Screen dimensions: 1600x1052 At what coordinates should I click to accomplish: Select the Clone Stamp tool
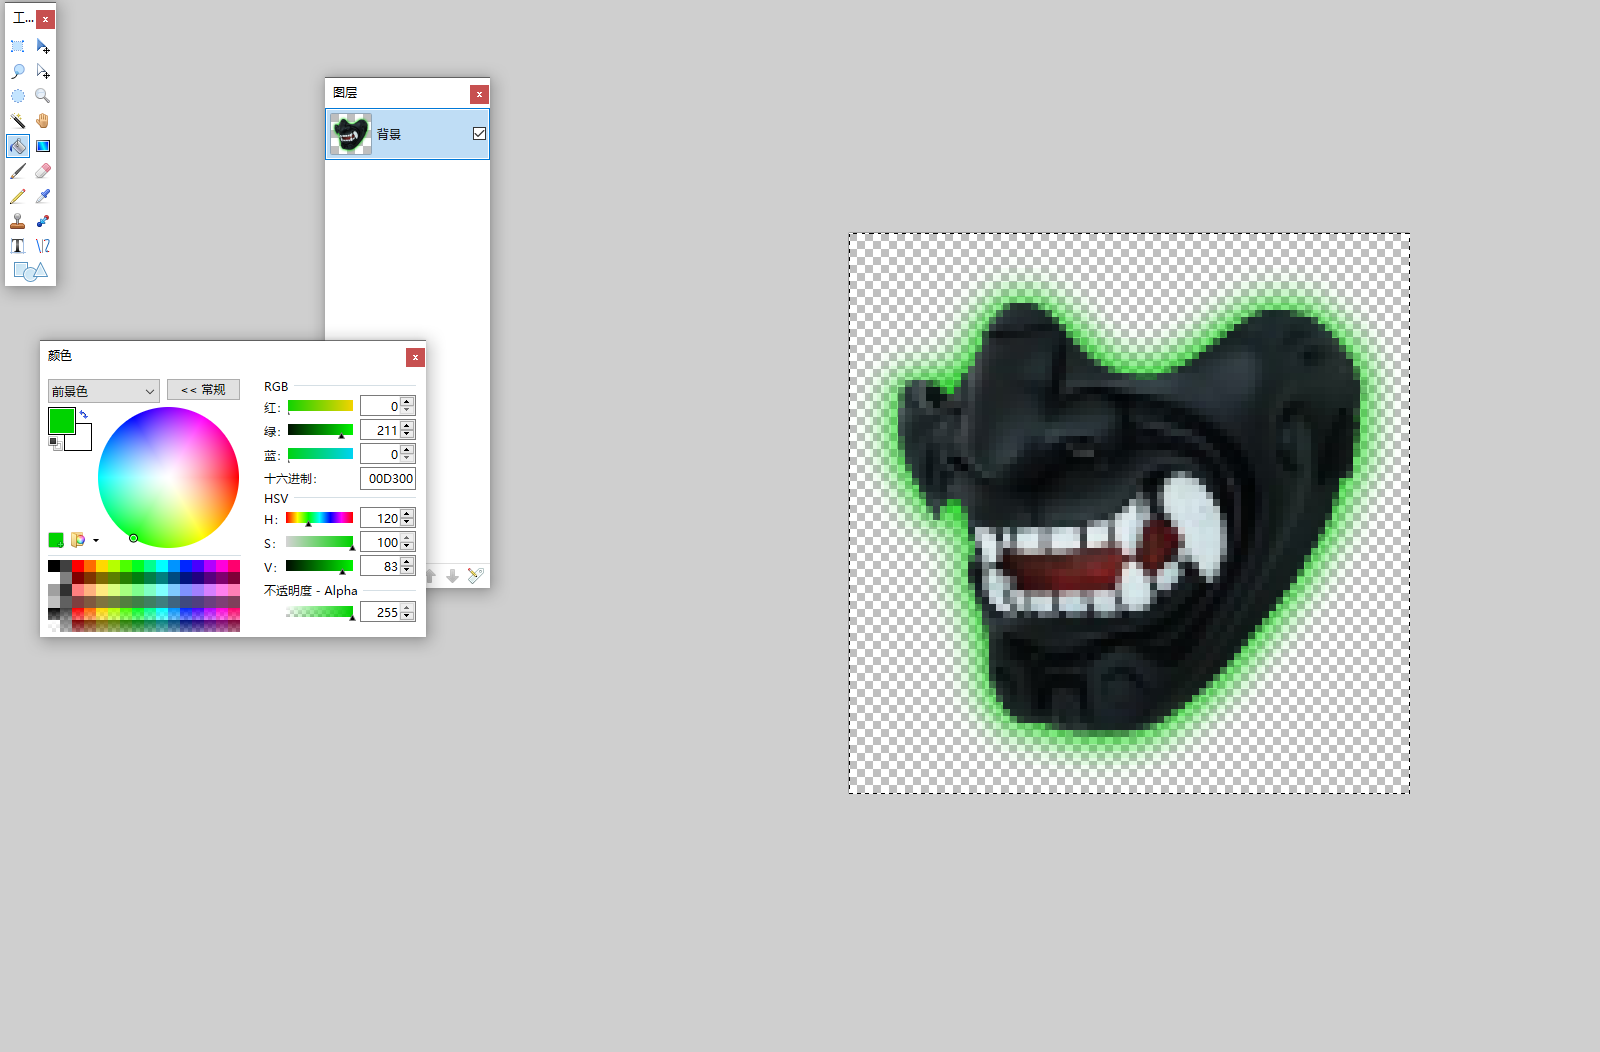pyautogui.click(x=18, y=221)
